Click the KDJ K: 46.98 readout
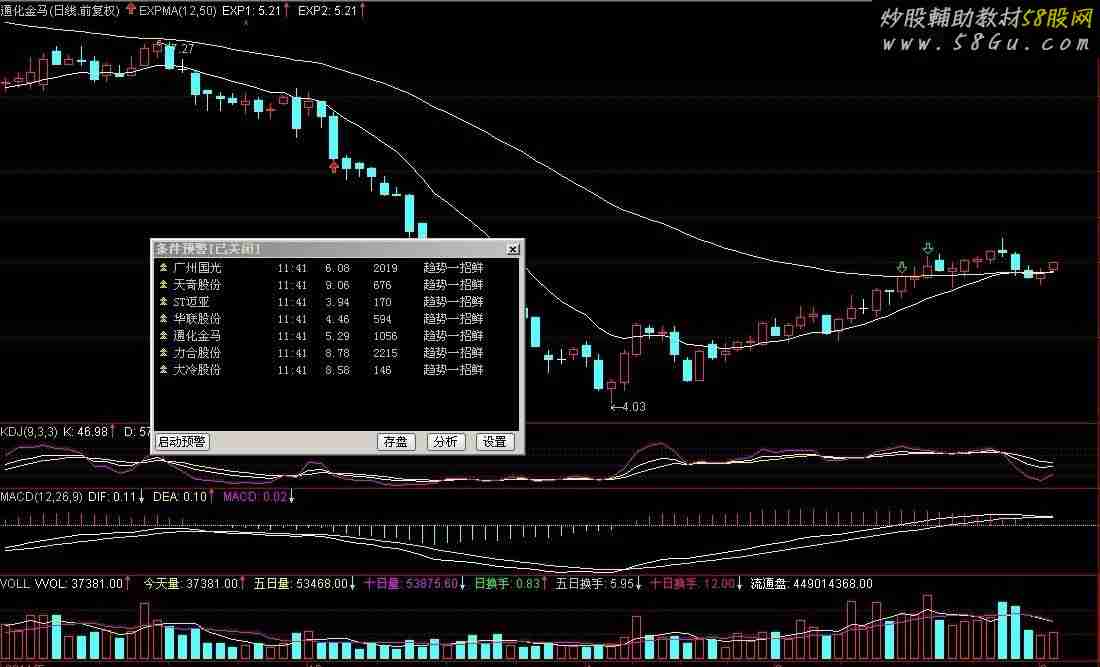 pos(86,431)
